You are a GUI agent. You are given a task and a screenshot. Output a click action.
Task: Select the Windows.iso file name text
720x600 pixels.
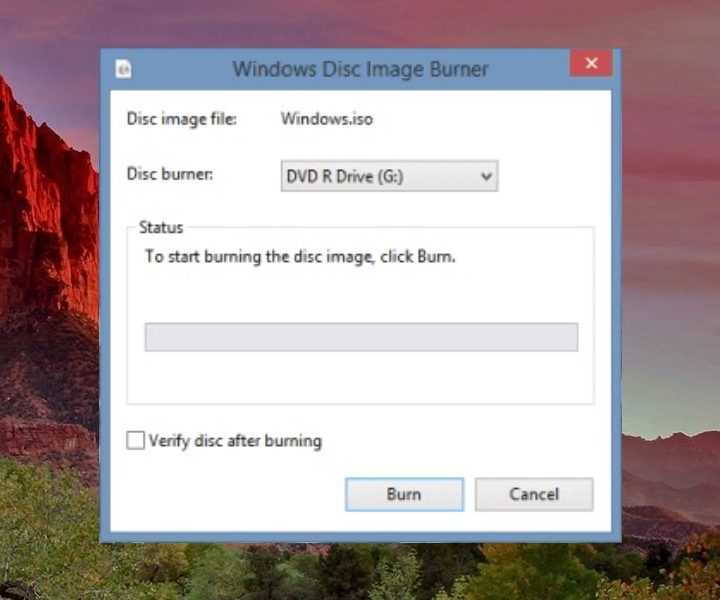(327, 119)
